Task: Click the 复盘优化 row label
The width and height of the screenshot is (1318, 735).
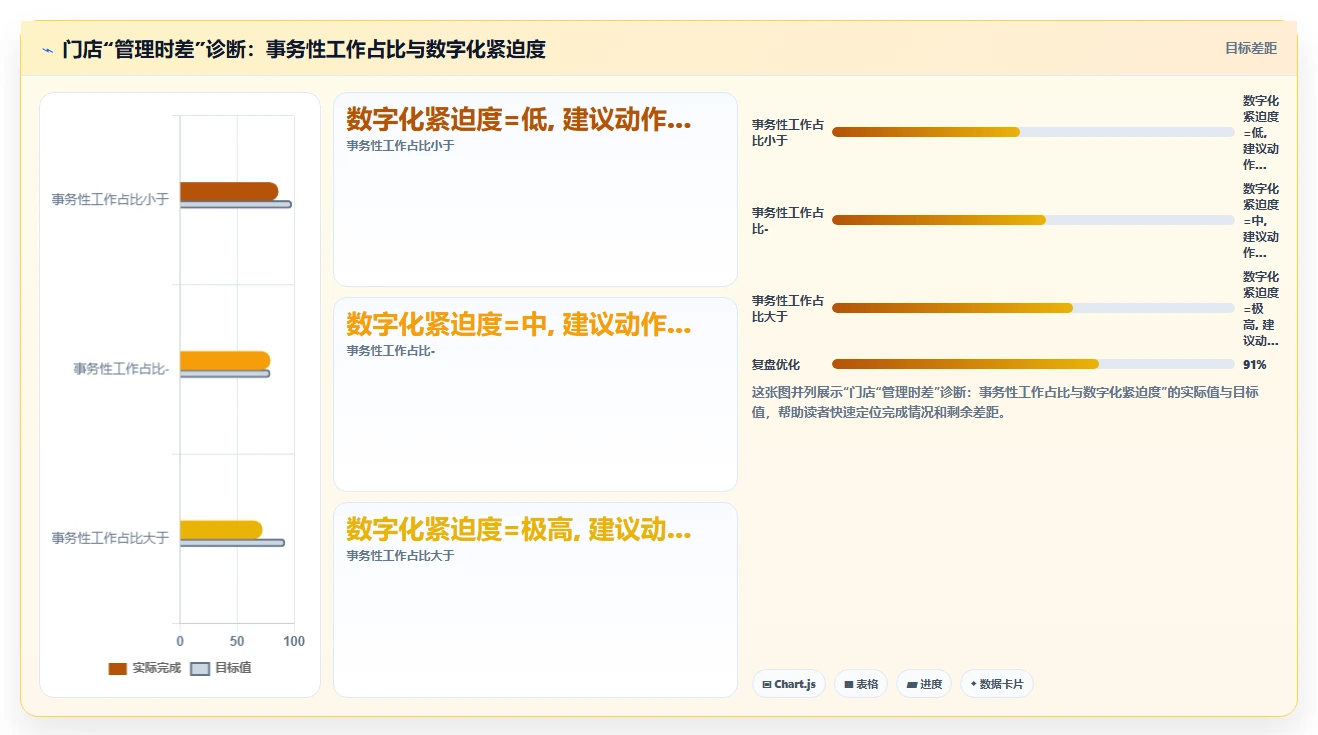Action: tap(776, 365)
